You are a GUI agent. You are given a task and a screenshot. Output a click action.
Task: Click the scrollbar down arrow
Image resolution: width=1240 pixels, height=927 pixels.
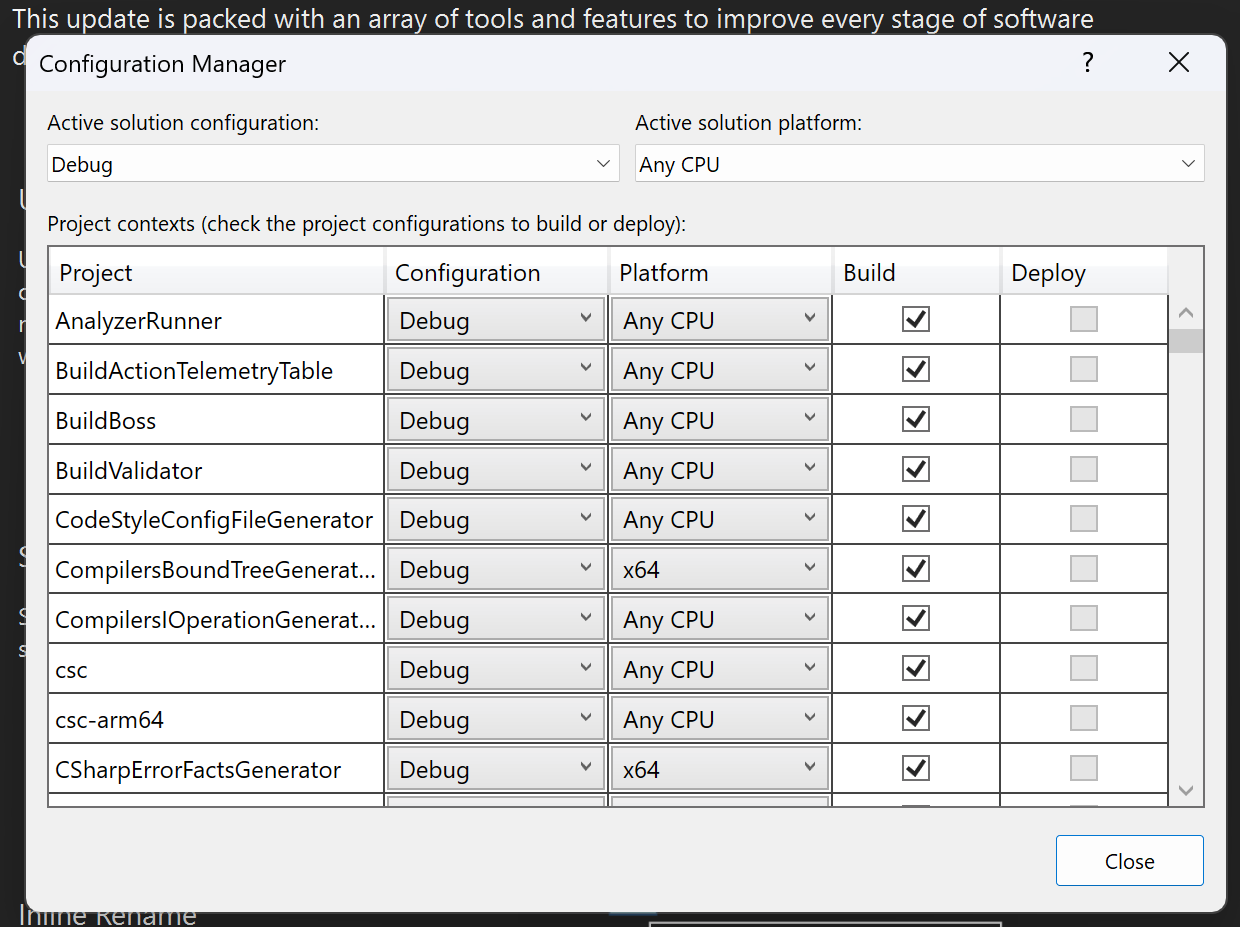pos(1186,790)
